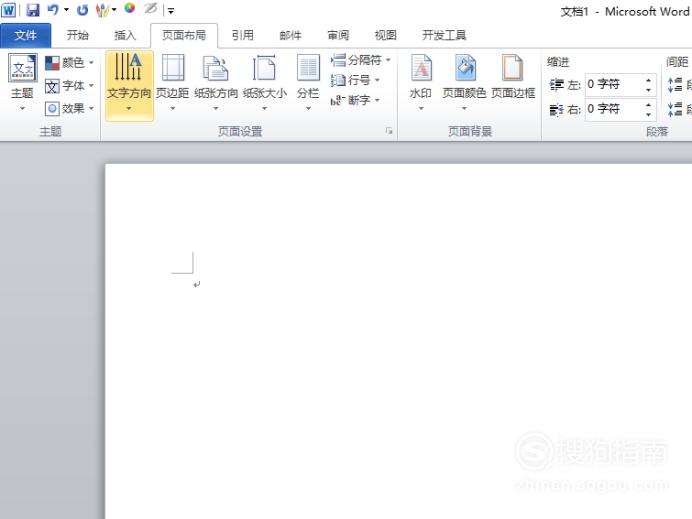692x519 pixels.
Task: Open the 主题 themes gallery
Action: coord(22,83)
